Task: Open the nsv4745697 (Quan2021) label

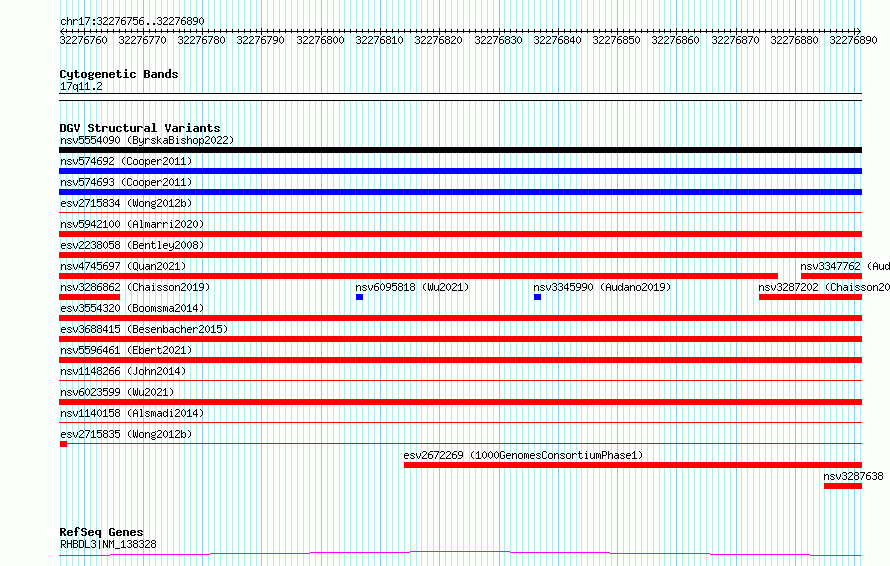Action: pos(123,266)
